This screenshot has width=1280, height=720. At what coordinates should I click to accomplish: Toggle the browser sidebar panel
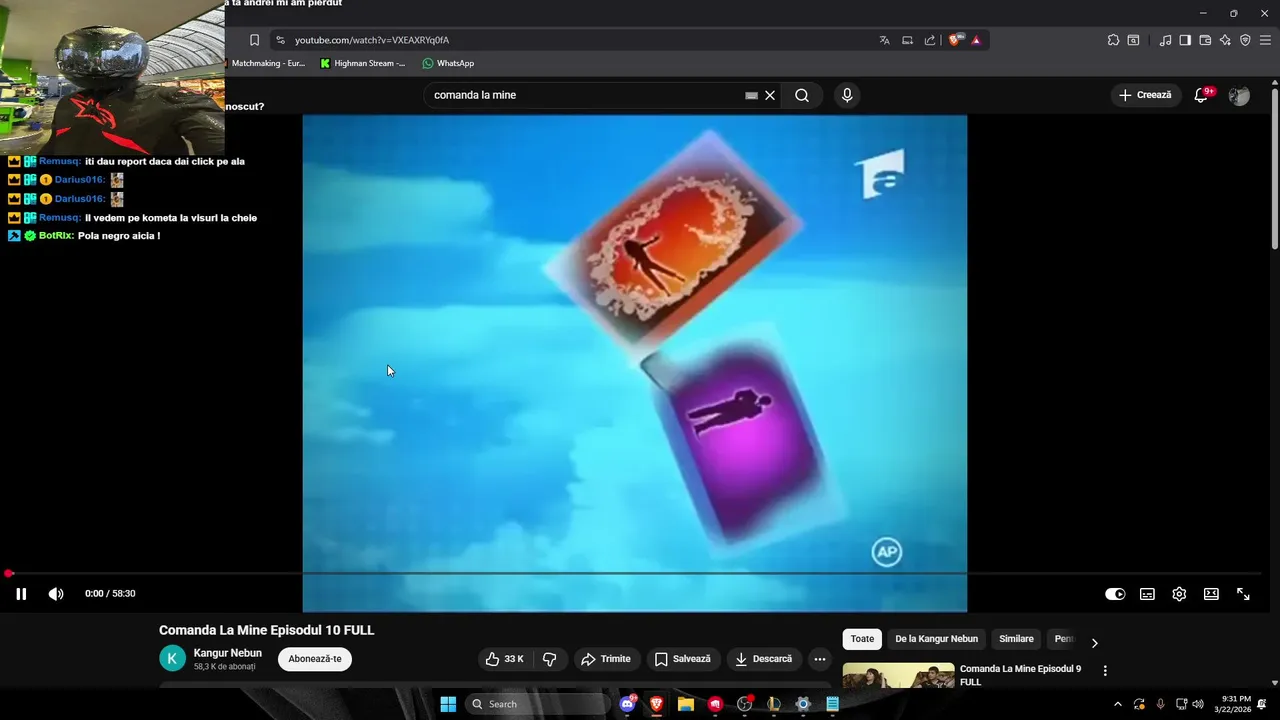(1185, 40)
